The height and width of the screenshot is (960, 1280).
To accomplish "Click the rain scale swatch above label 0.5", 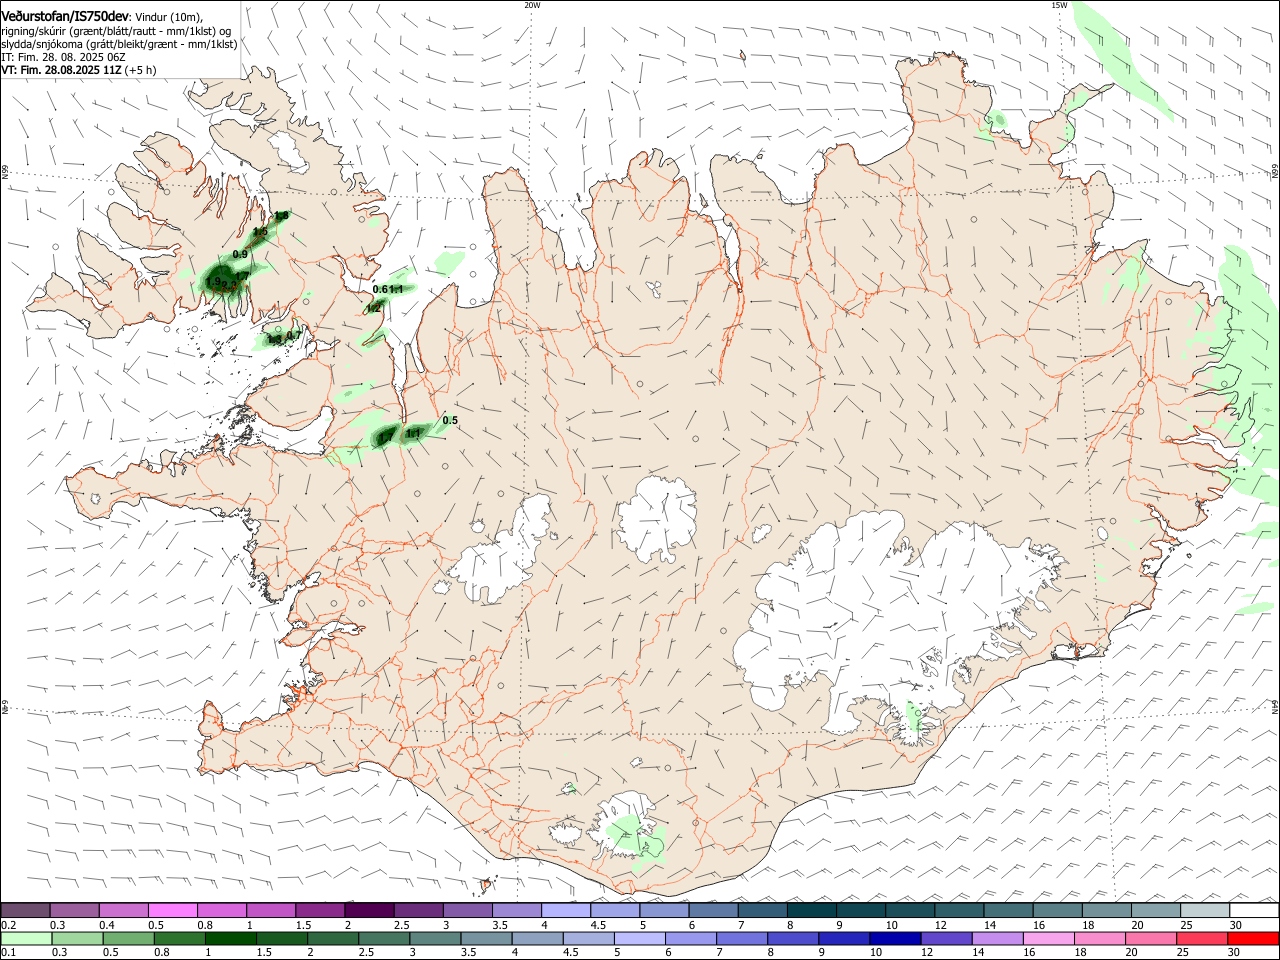I will [x=128, y=938].
